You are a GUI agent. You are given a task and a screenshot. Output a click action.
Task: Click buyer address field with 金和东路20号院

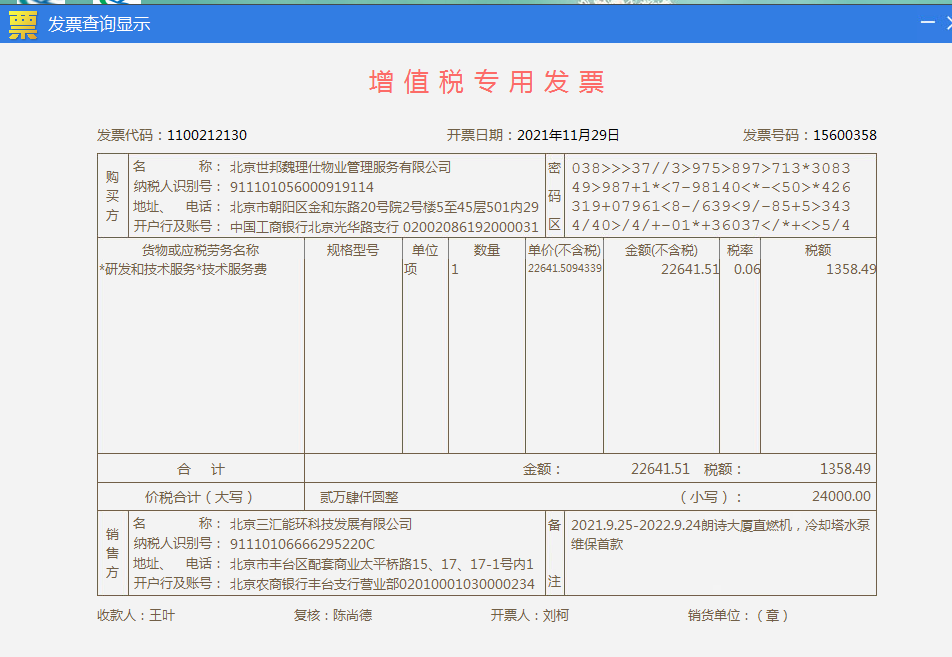point(384,207)
